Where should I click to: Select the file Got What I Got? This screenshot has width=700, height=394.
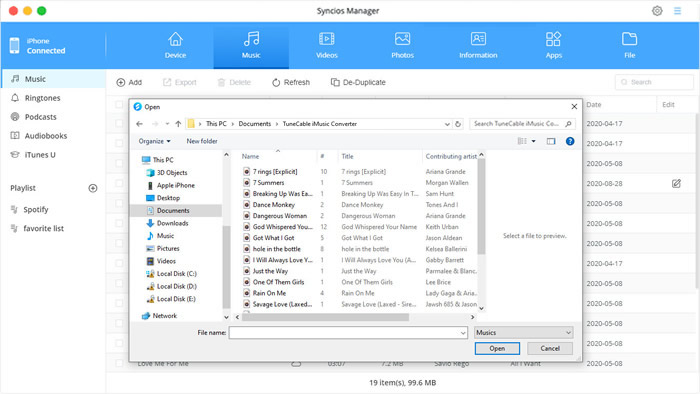[x=274, y=238]
